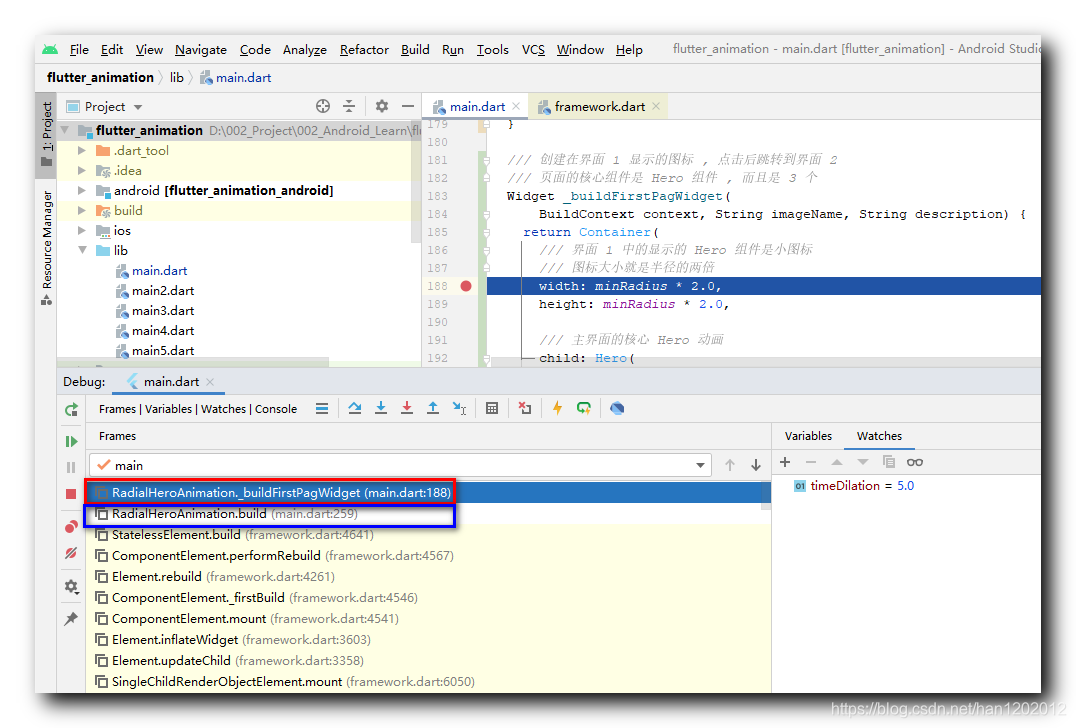Screen dimensions: 1076x728
Task: Expand build folder
Action: 82,211
